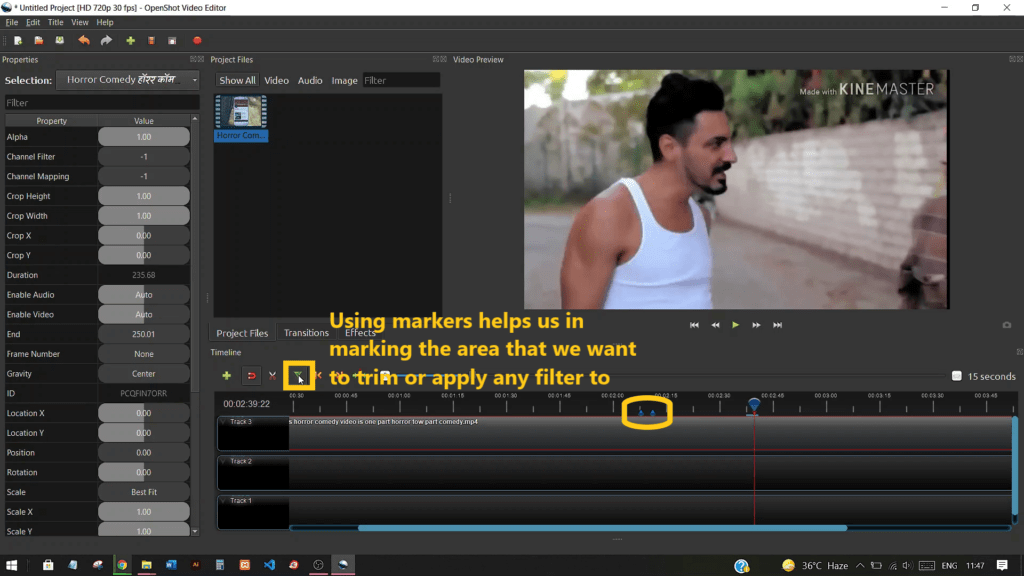Jump to end with the fast-forward-to-end button

point(776,324)
